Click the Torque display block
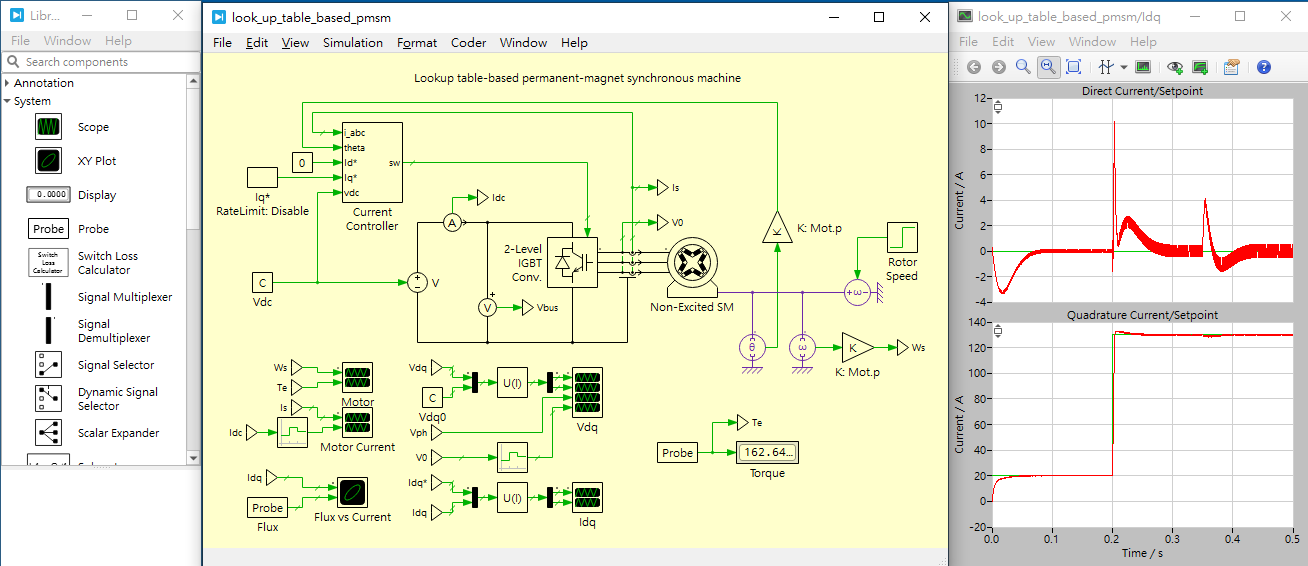This screenshot has width=1308, height=566. coord(768,453)
